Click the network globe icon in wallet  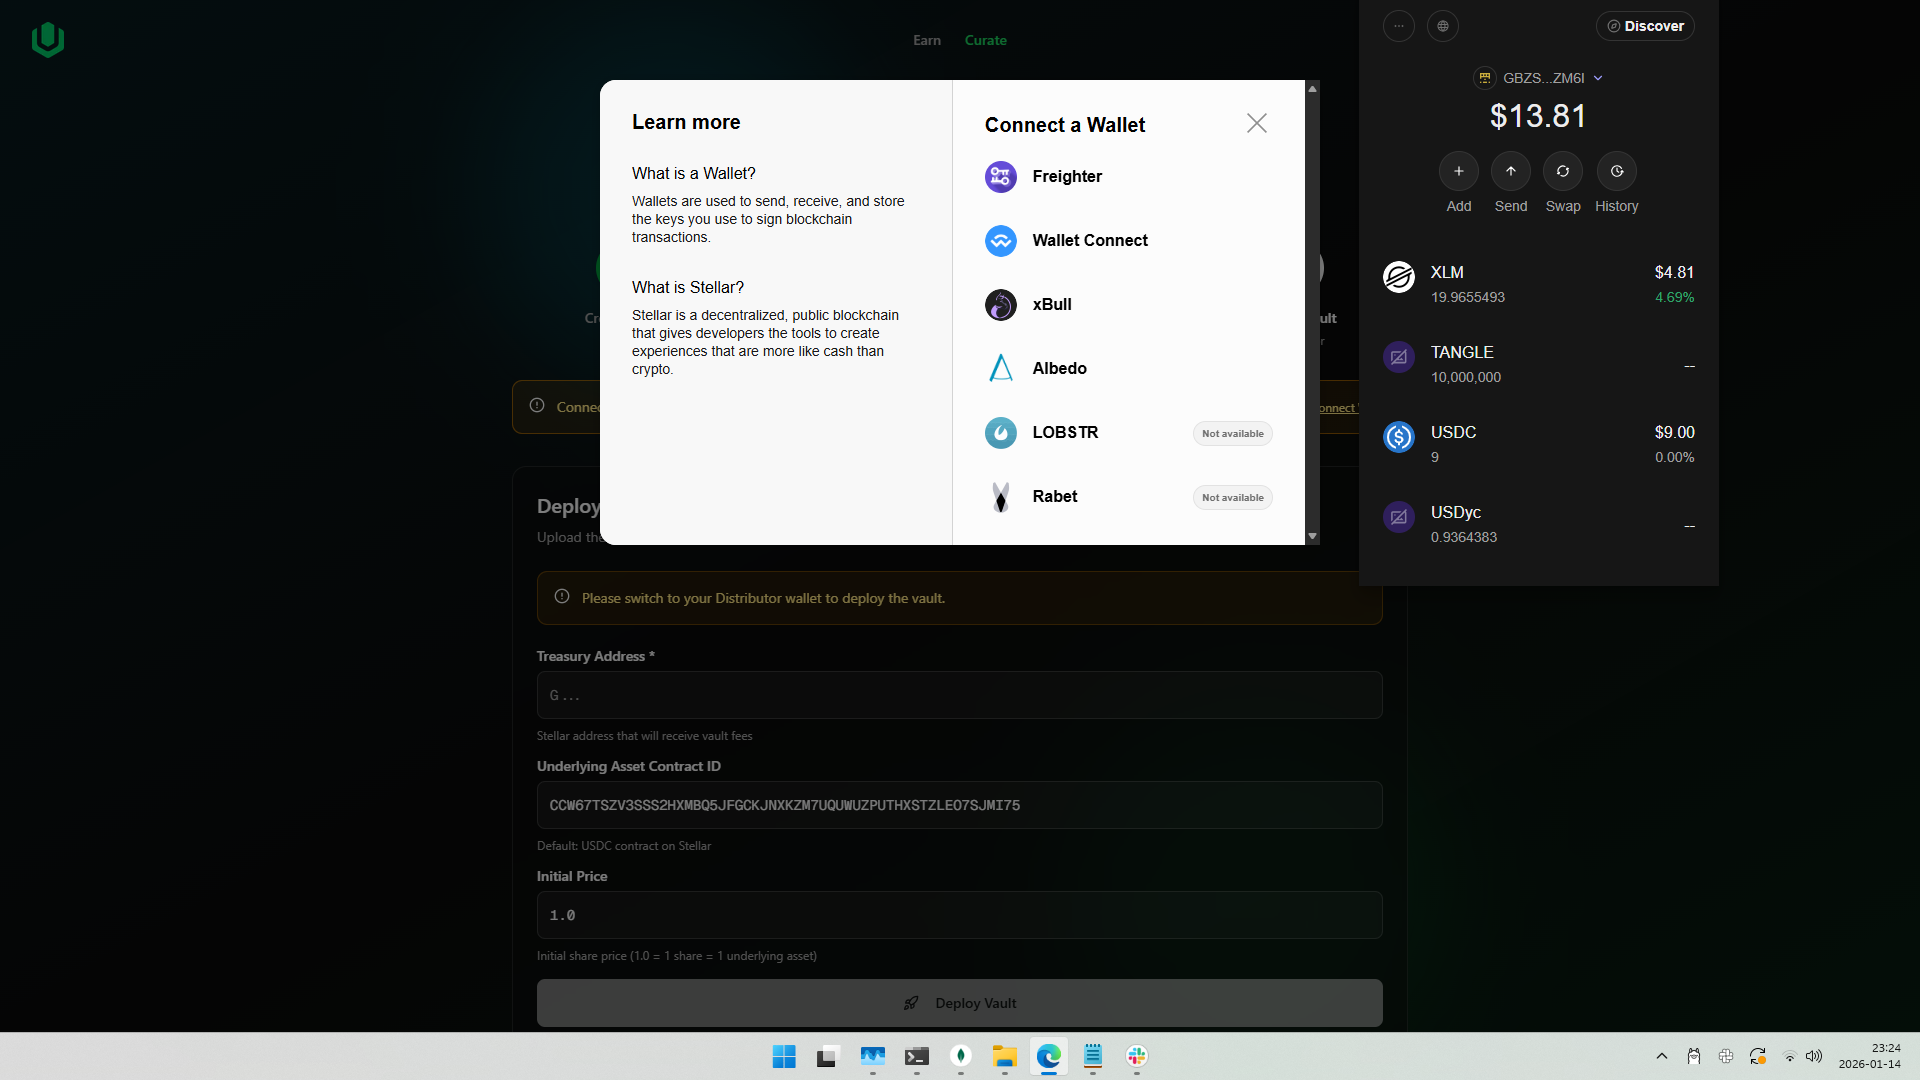(1442, 27)
